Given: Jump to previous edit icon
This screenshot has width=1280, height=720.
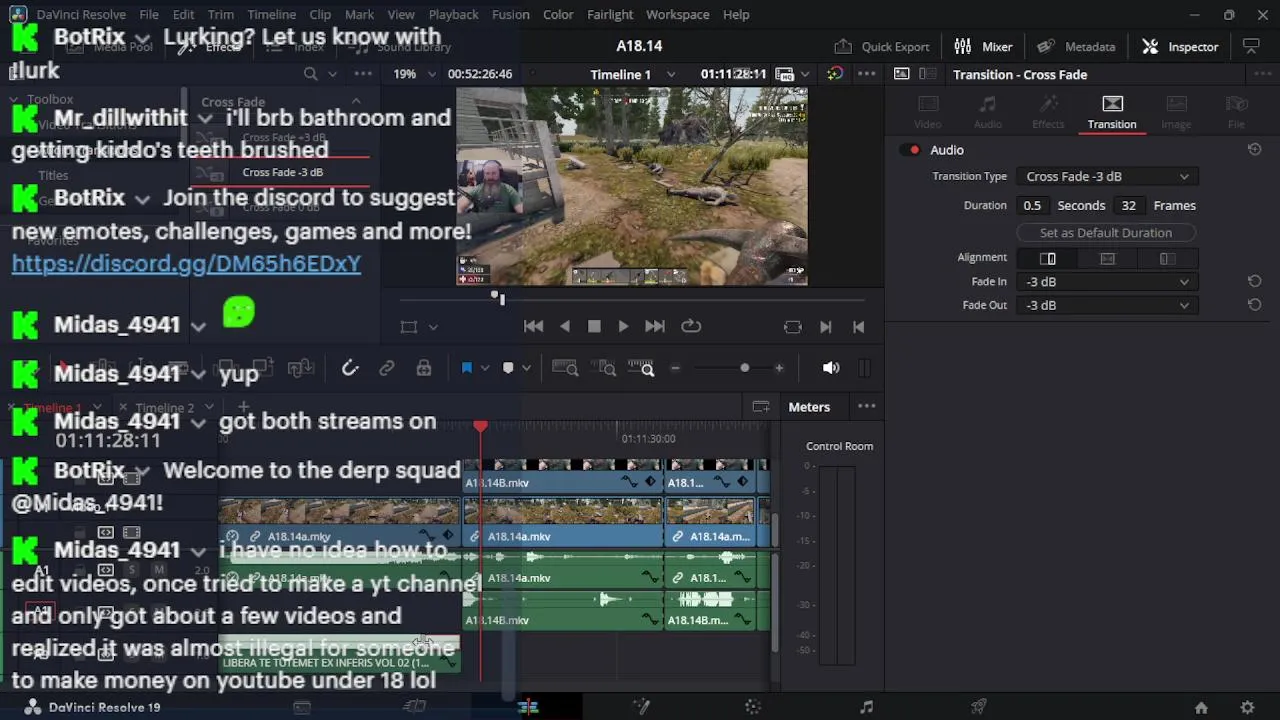Looking at the screenshot, I should [858, 327].
